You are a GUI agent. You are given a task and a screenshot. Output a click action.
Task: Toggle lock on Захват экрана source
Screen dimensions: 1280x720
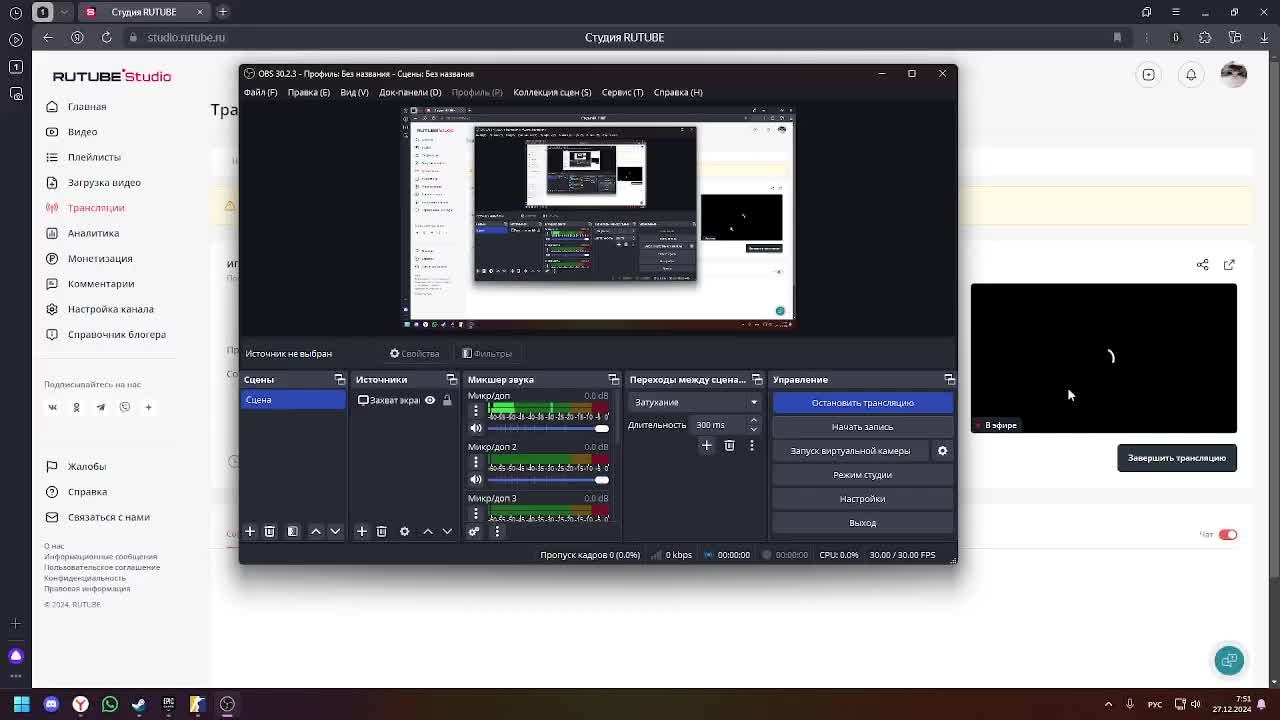click(447, 400)
